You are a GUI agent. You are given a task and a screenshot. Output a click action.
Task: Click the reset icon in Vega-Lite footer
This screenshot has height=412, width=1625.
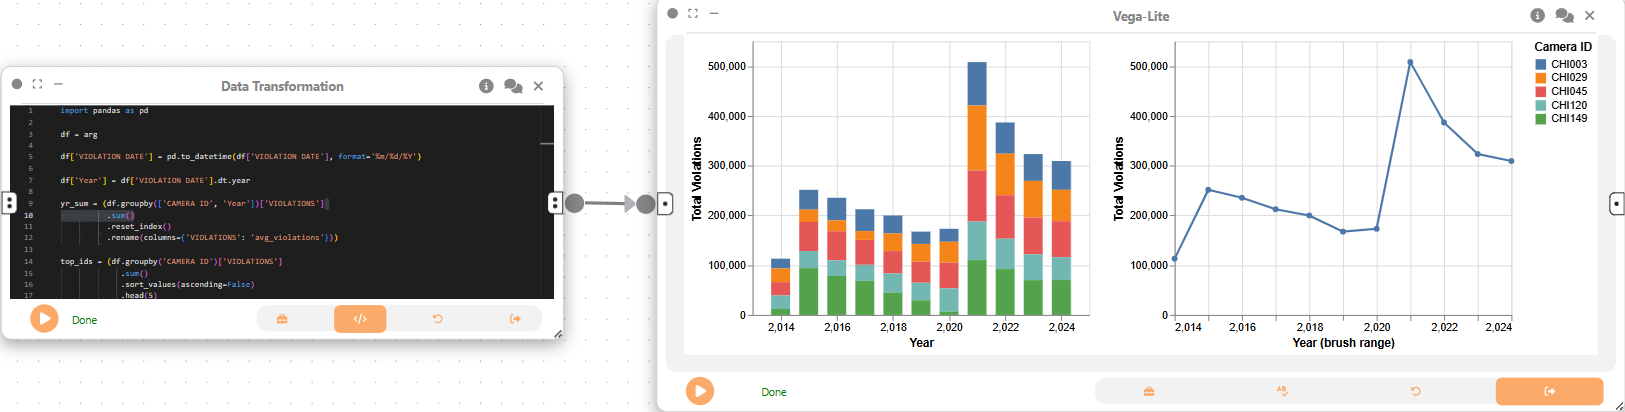(x=1415, y=391)
